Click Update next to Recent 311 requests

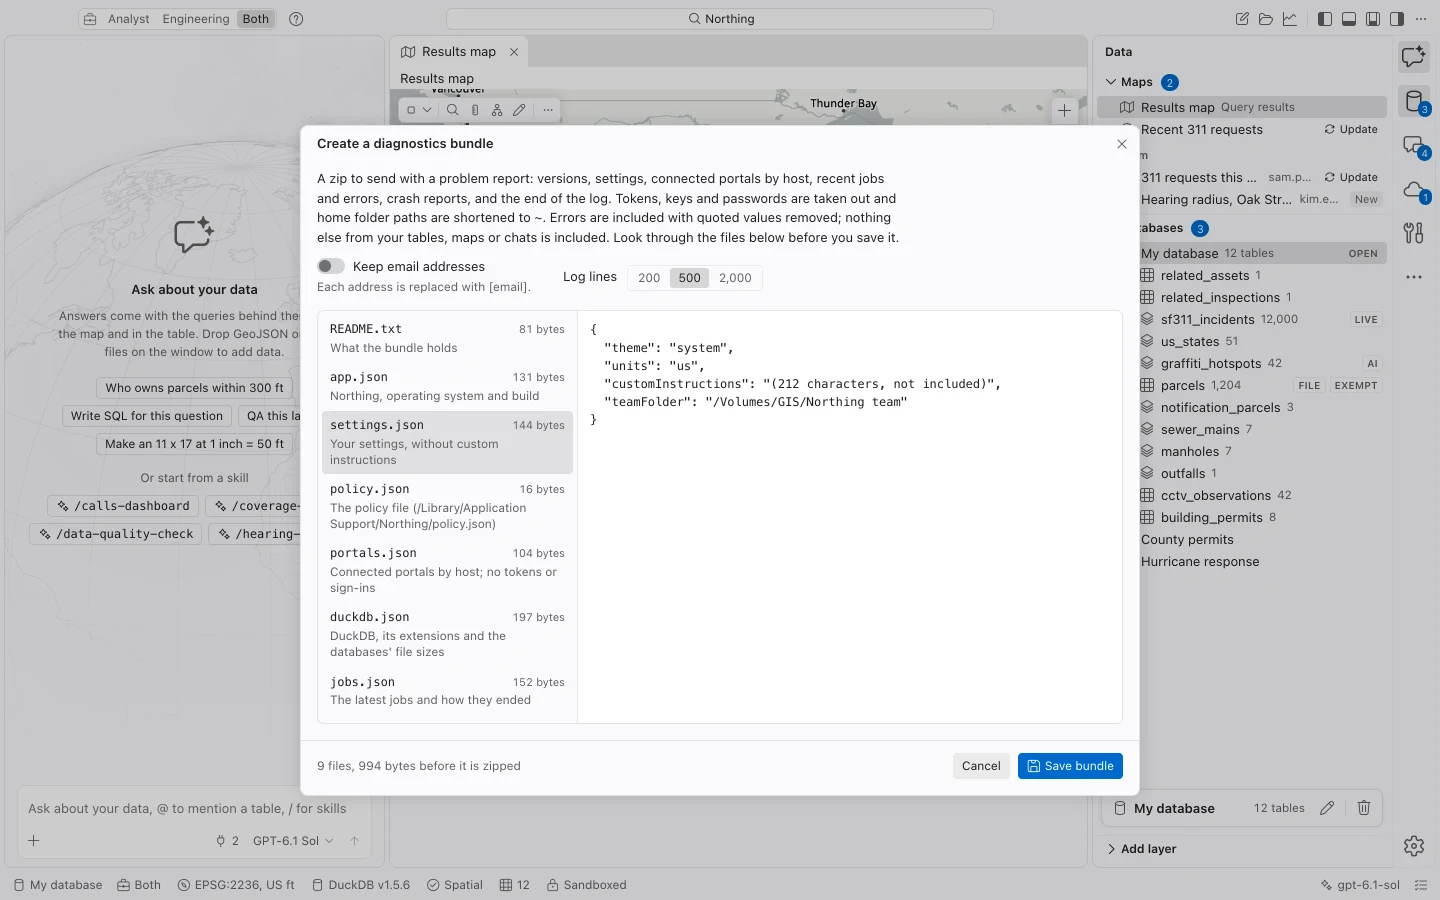point(1351,130)
